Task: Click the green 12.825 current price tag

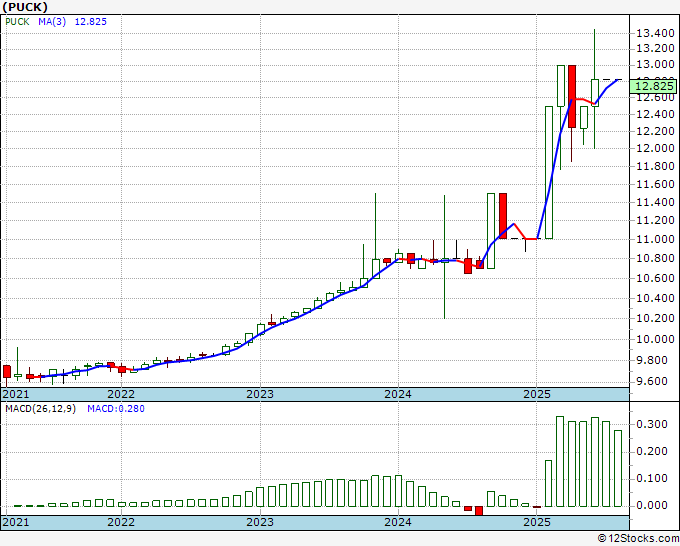Action: (x=654, y=85)
